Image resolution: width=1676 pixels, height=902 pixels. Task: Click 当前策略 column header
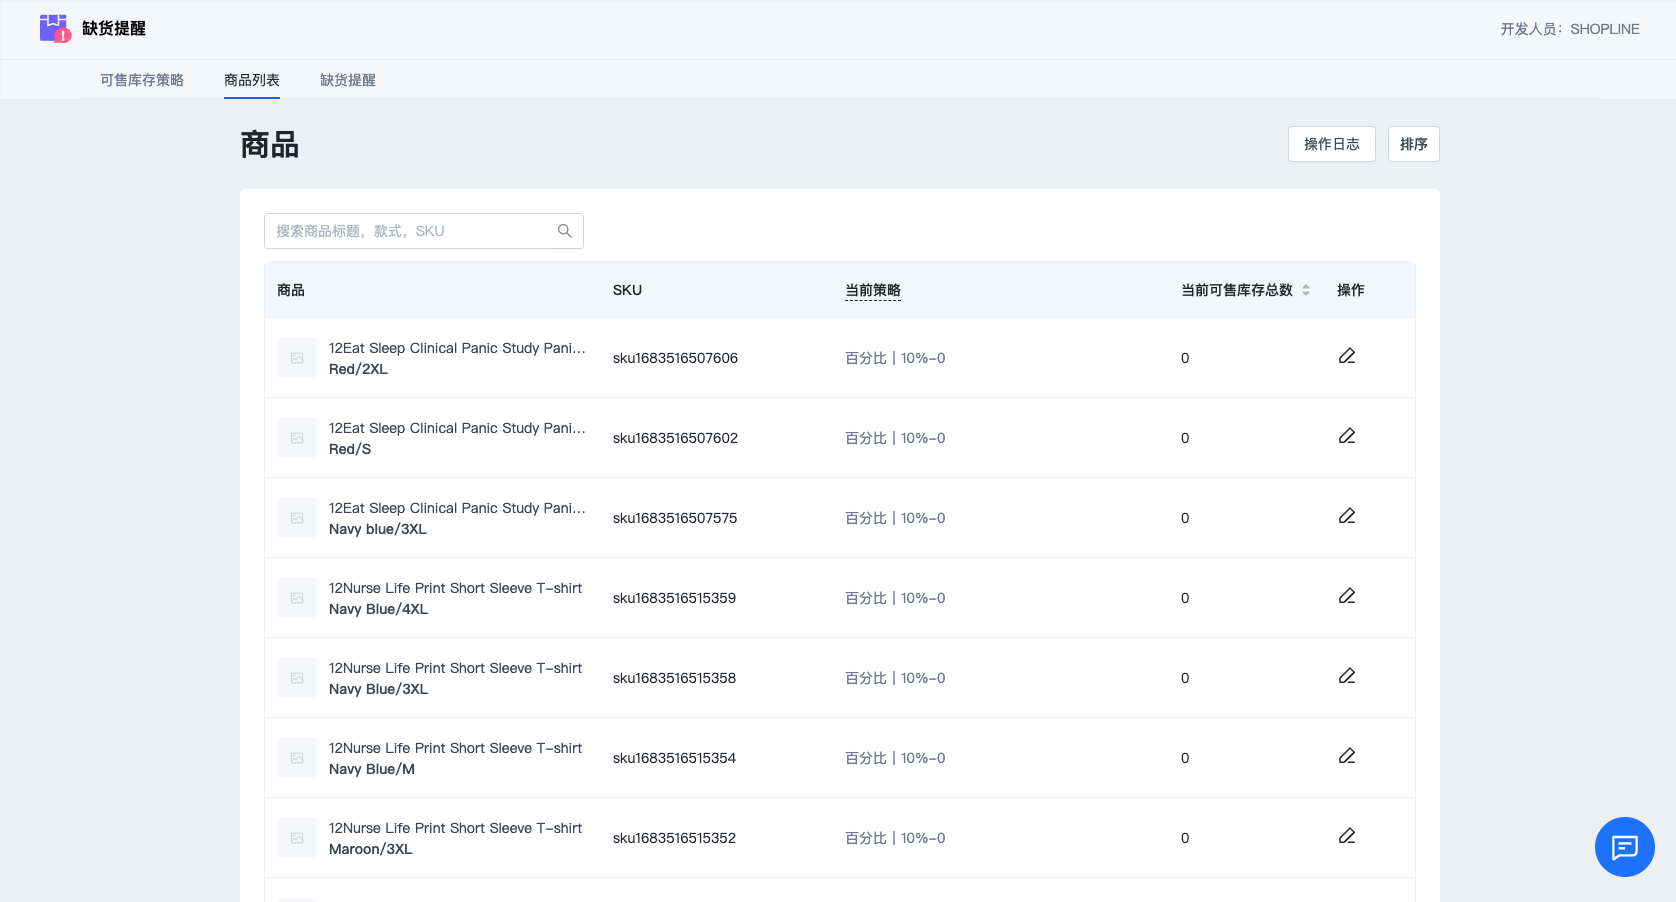(x=873, y=290)
